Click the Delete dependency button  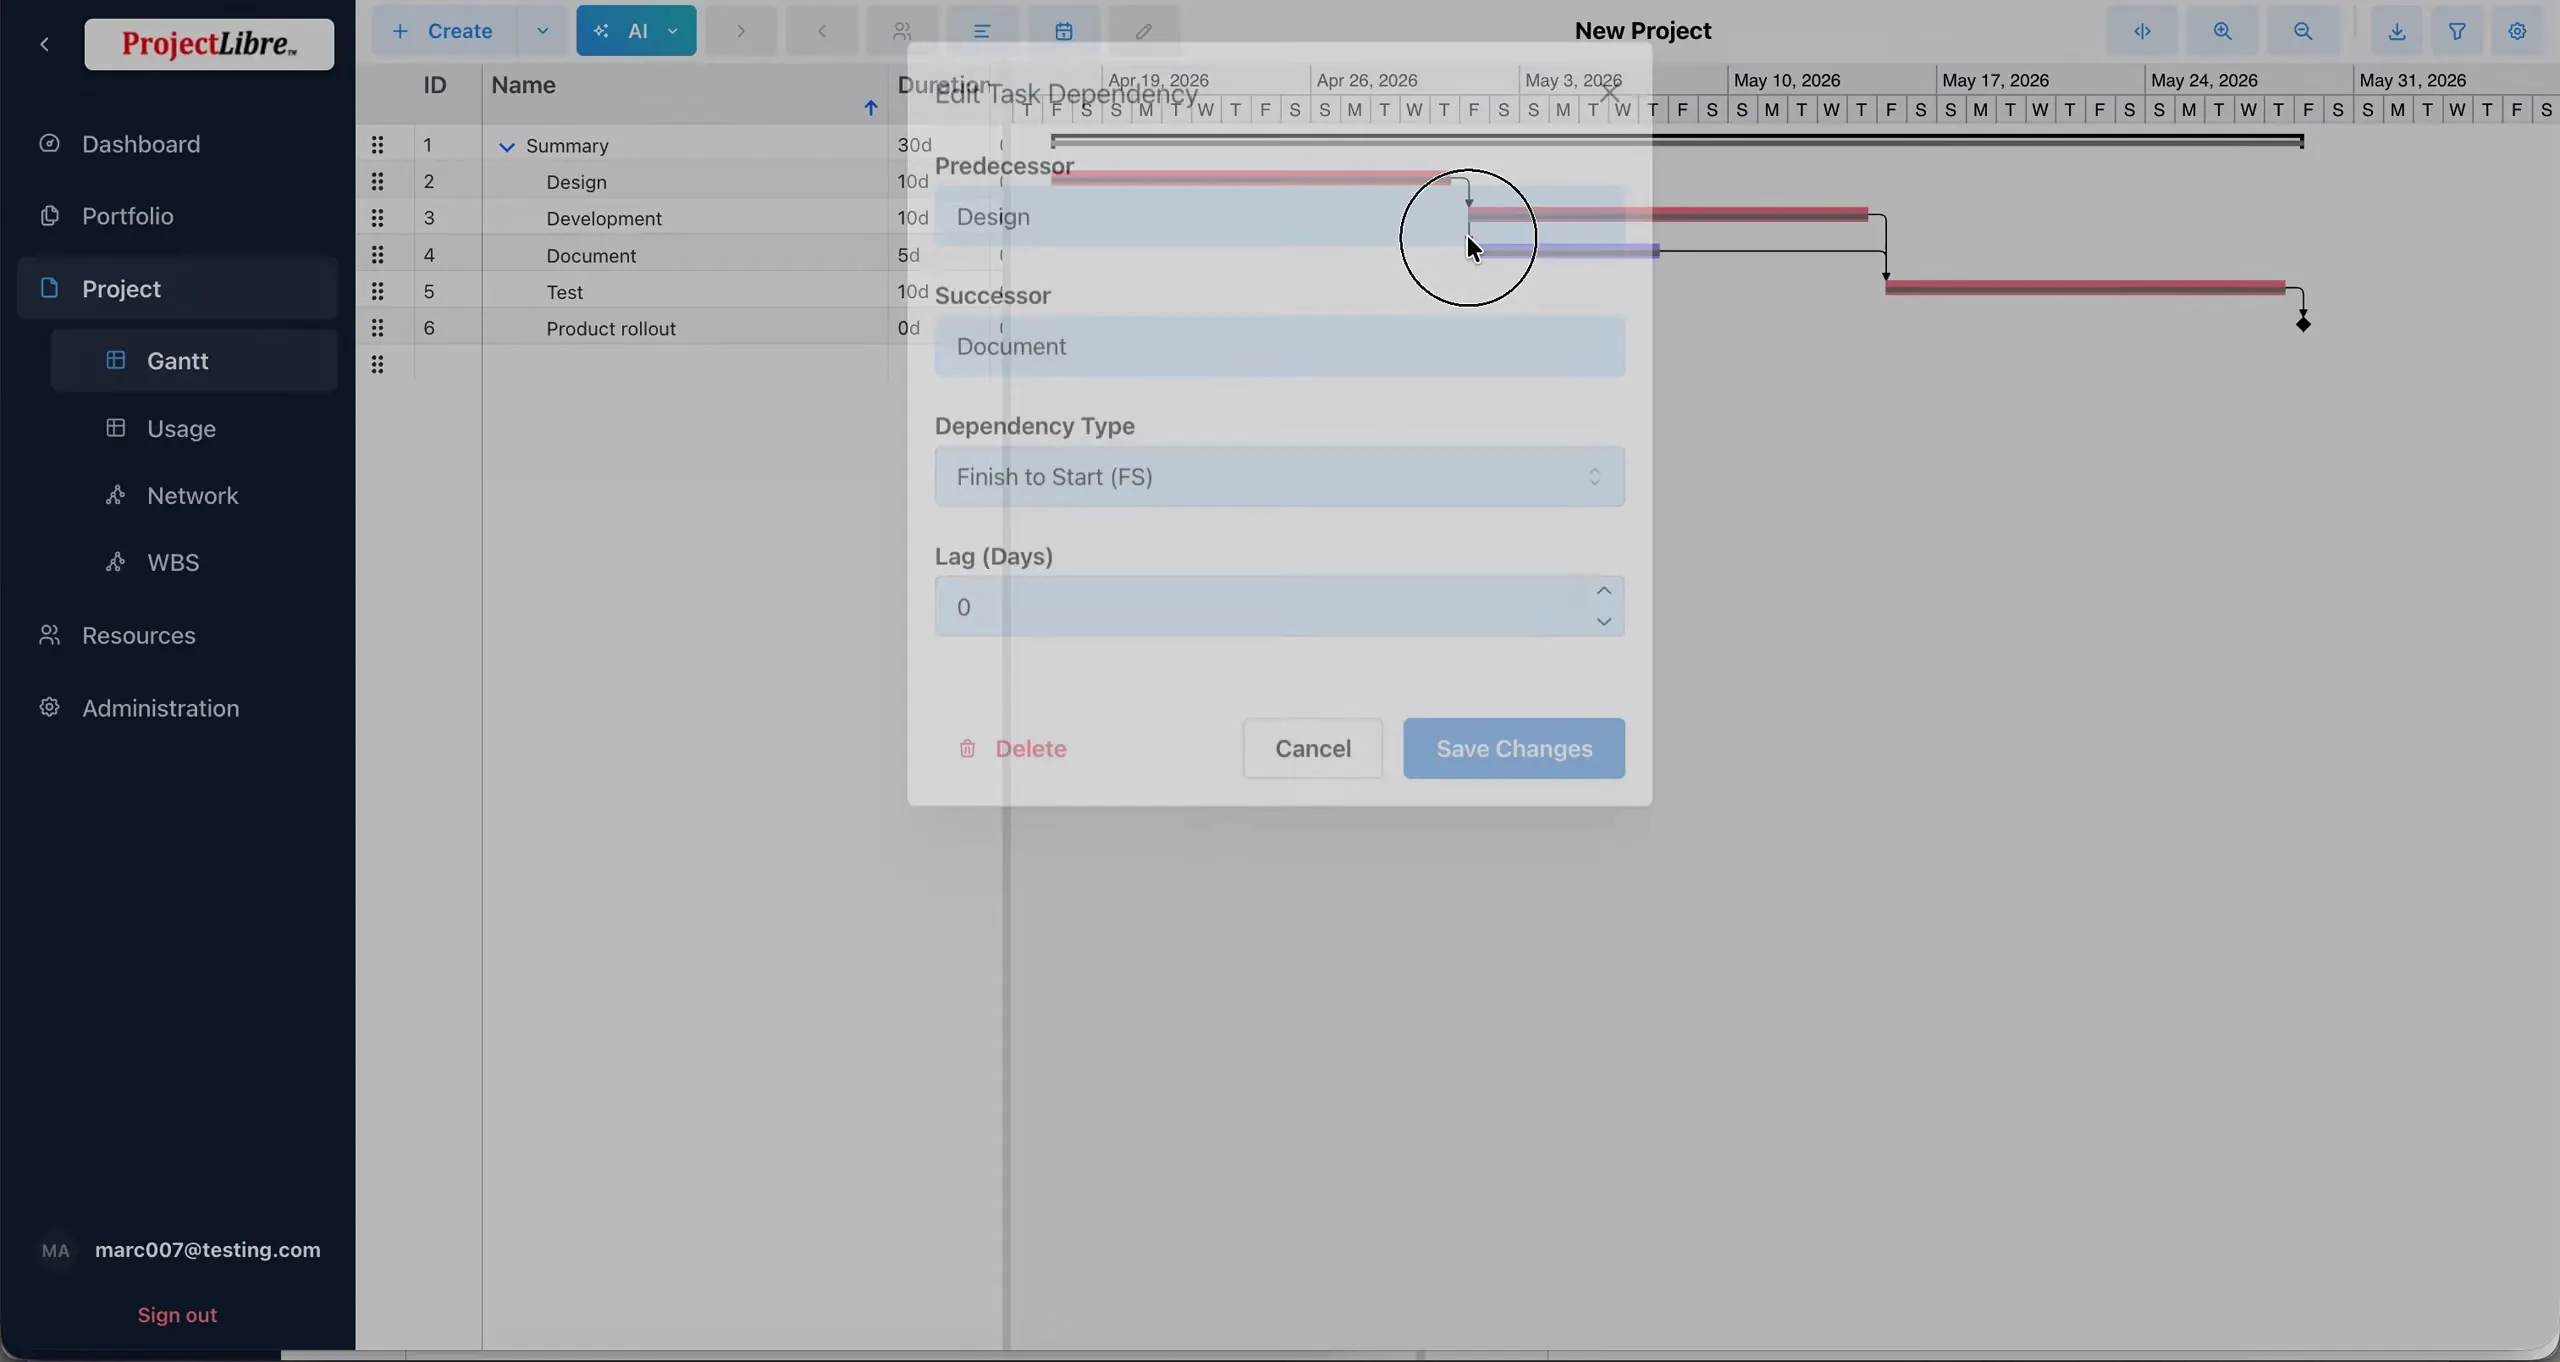[x=1012, y=749]
